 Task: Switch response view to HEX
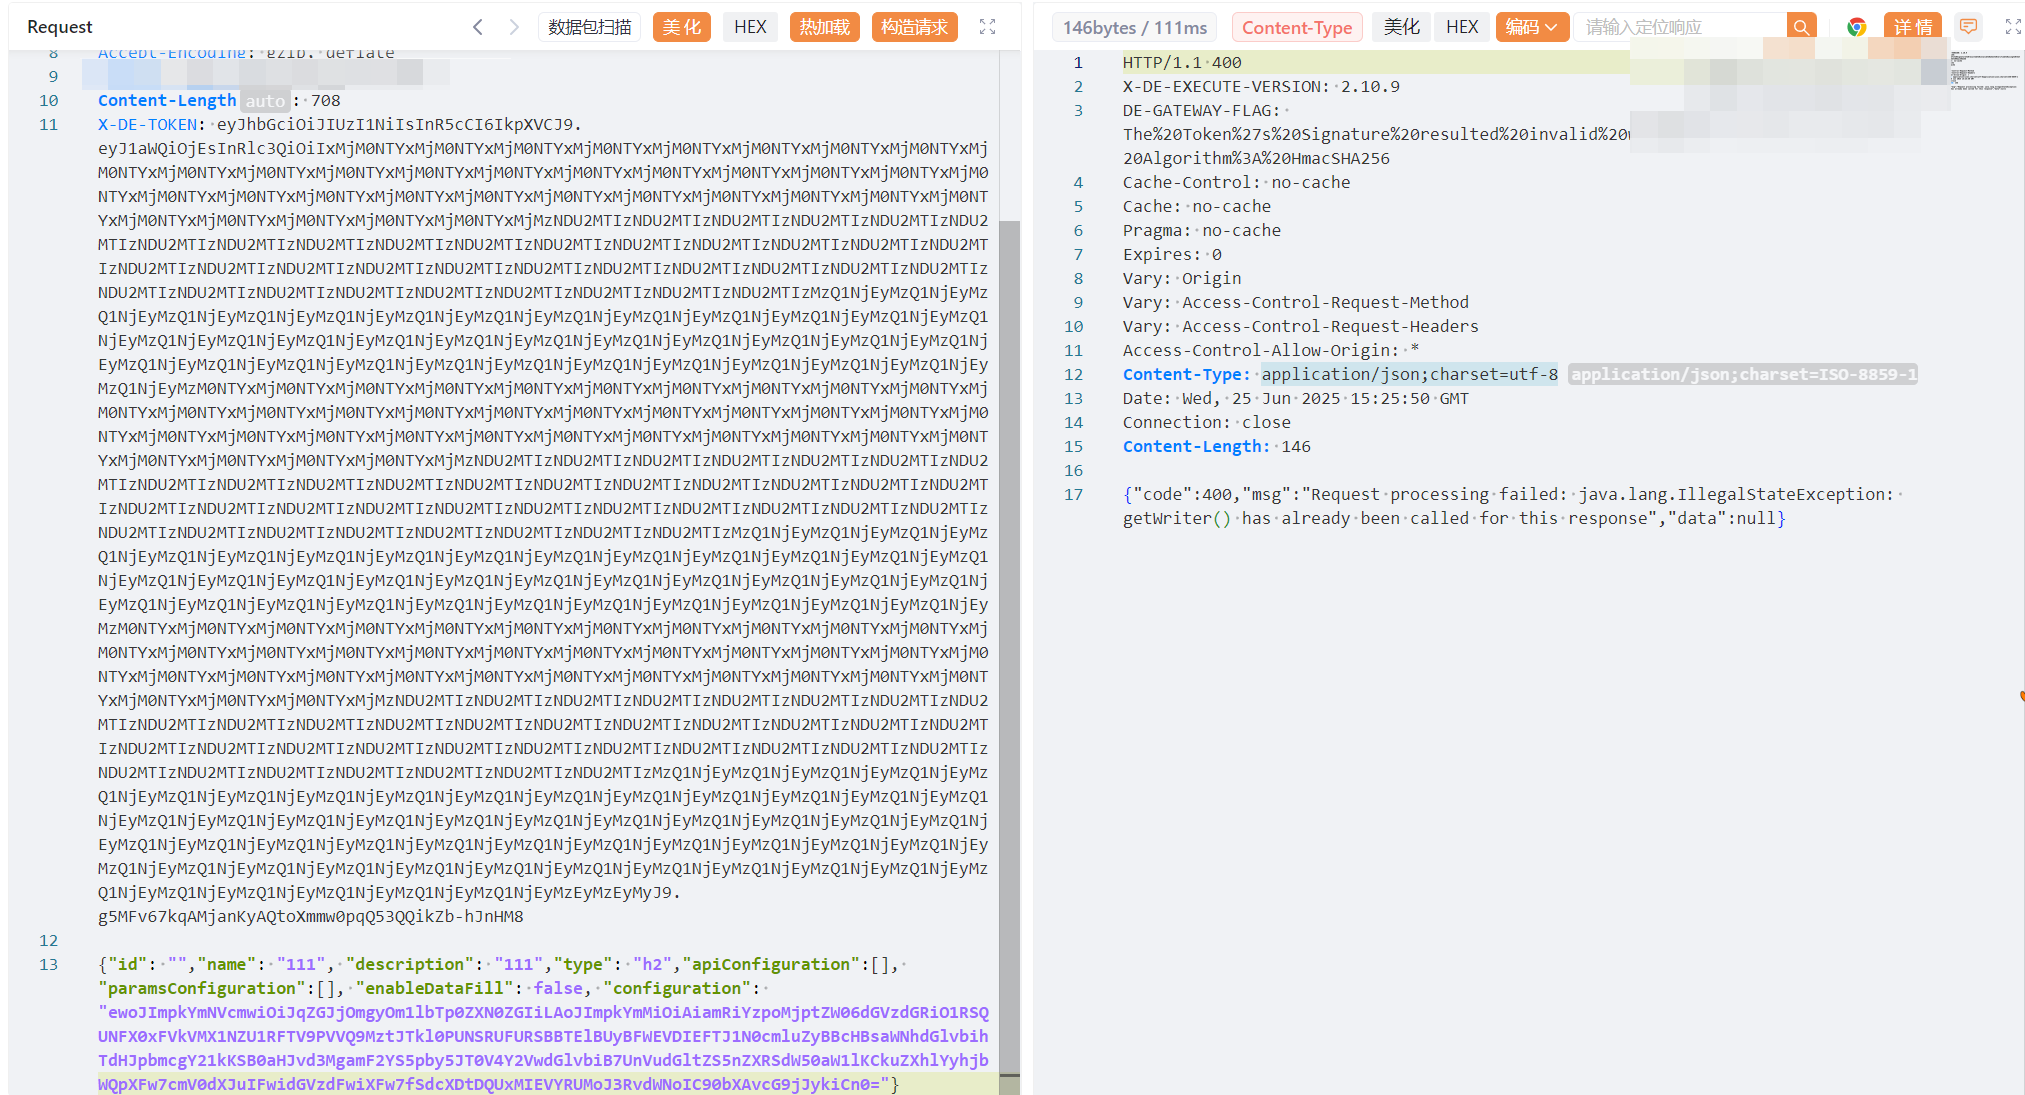coord(1461,27)
